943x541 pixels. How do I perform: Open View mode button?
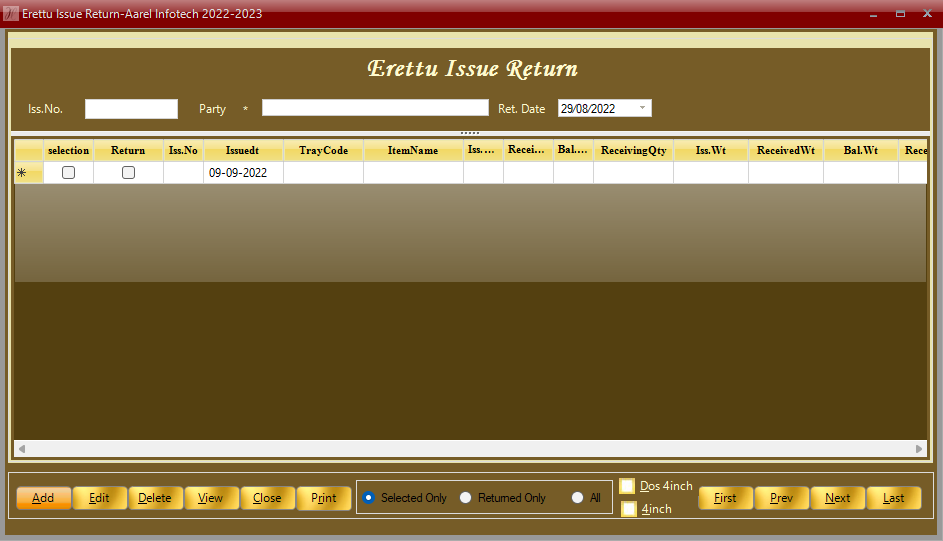click(x=211, y=498)
